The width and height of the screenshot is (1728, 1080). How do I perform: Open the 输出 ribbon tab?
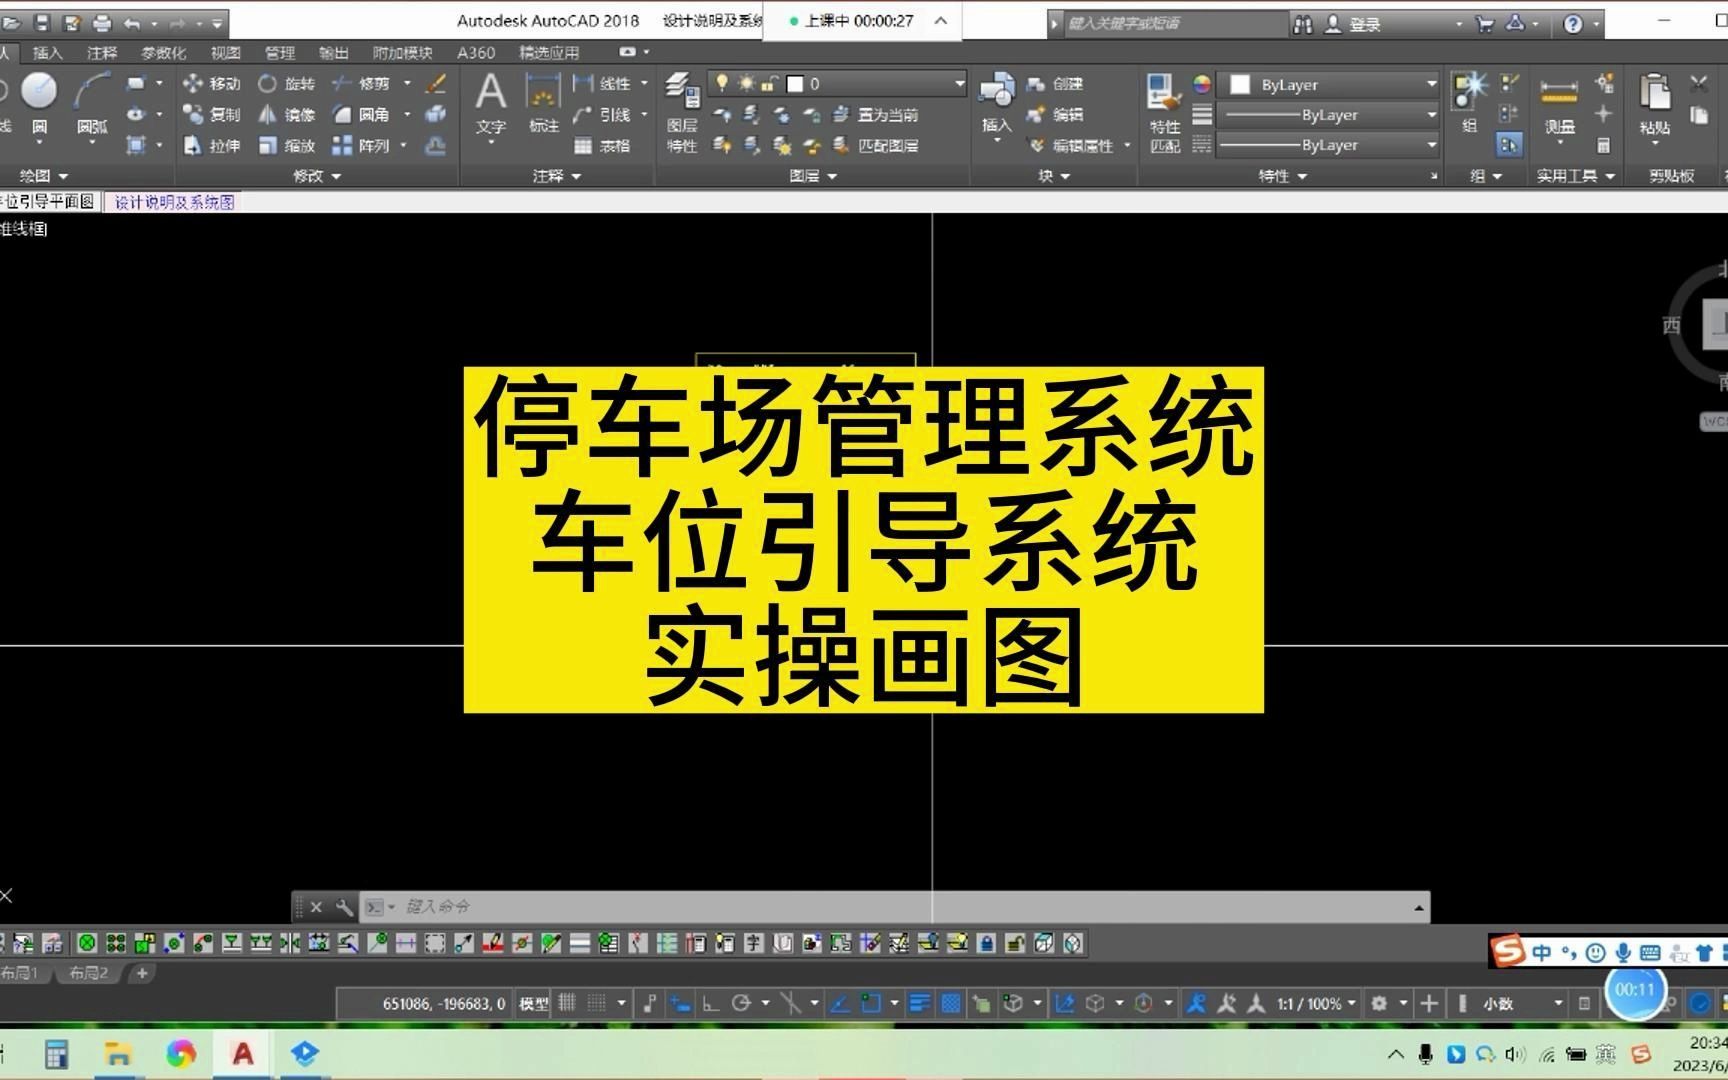pyautogui.click(x=333, y=53)
